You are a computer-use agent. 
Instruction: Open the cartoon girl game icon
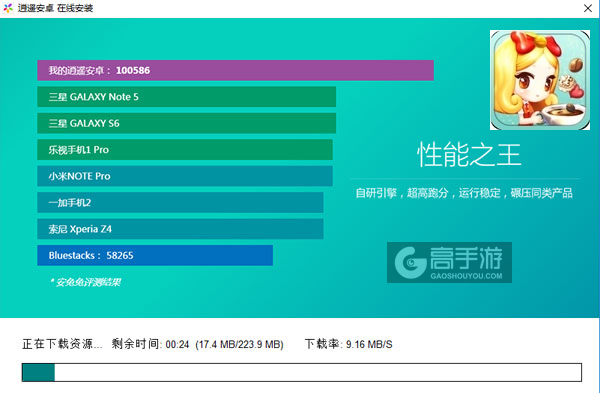tap(540, 80)
